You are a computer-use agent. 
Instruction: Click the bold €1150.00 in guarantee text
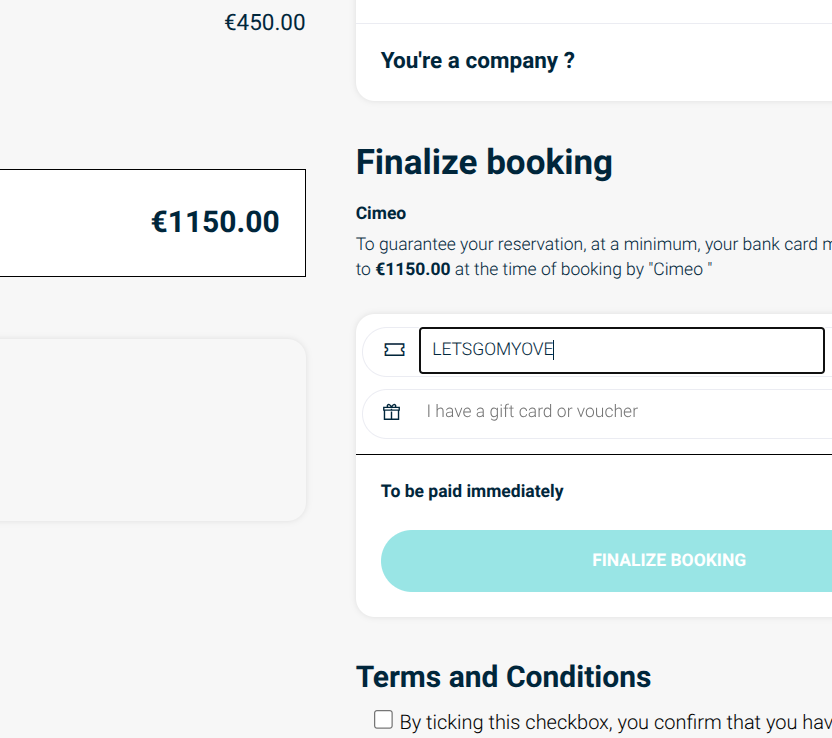click(413, 270)
